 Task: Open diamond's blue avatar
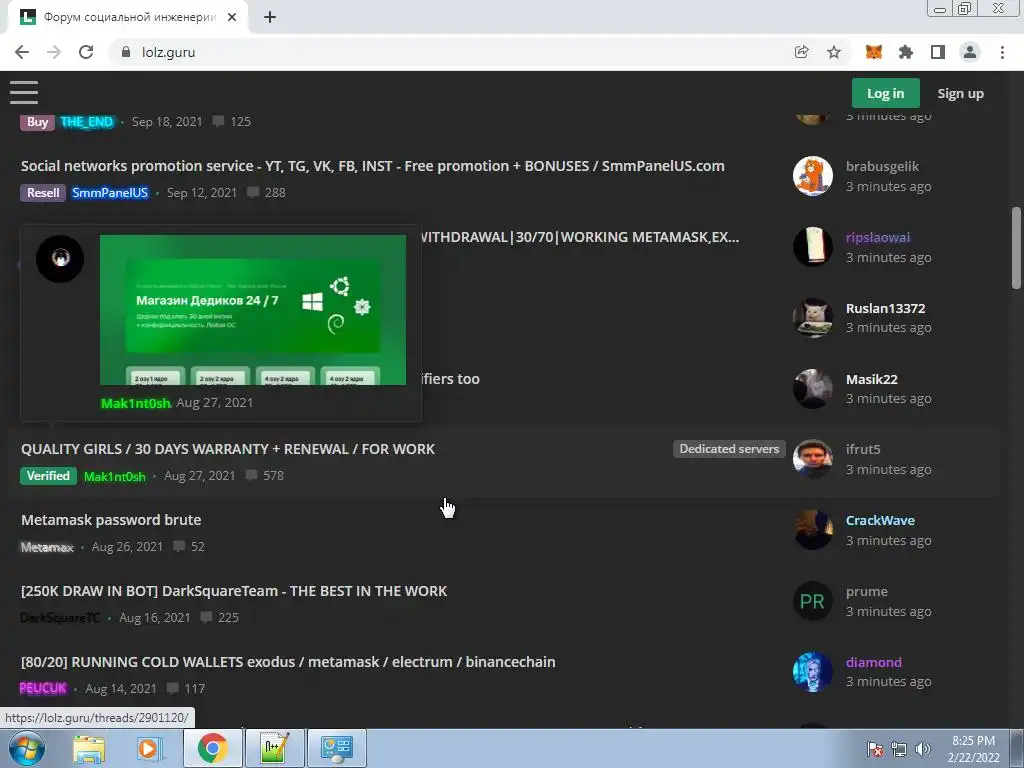[x=812, y=672]
